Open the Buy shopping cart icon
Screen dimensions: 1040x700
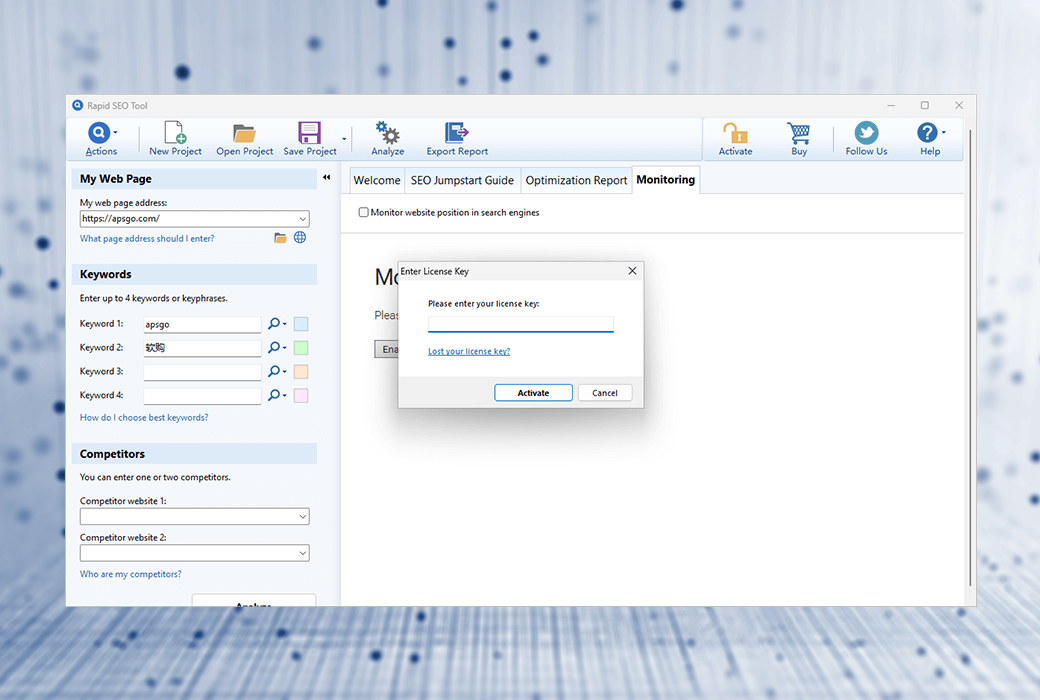click(798, 133)
